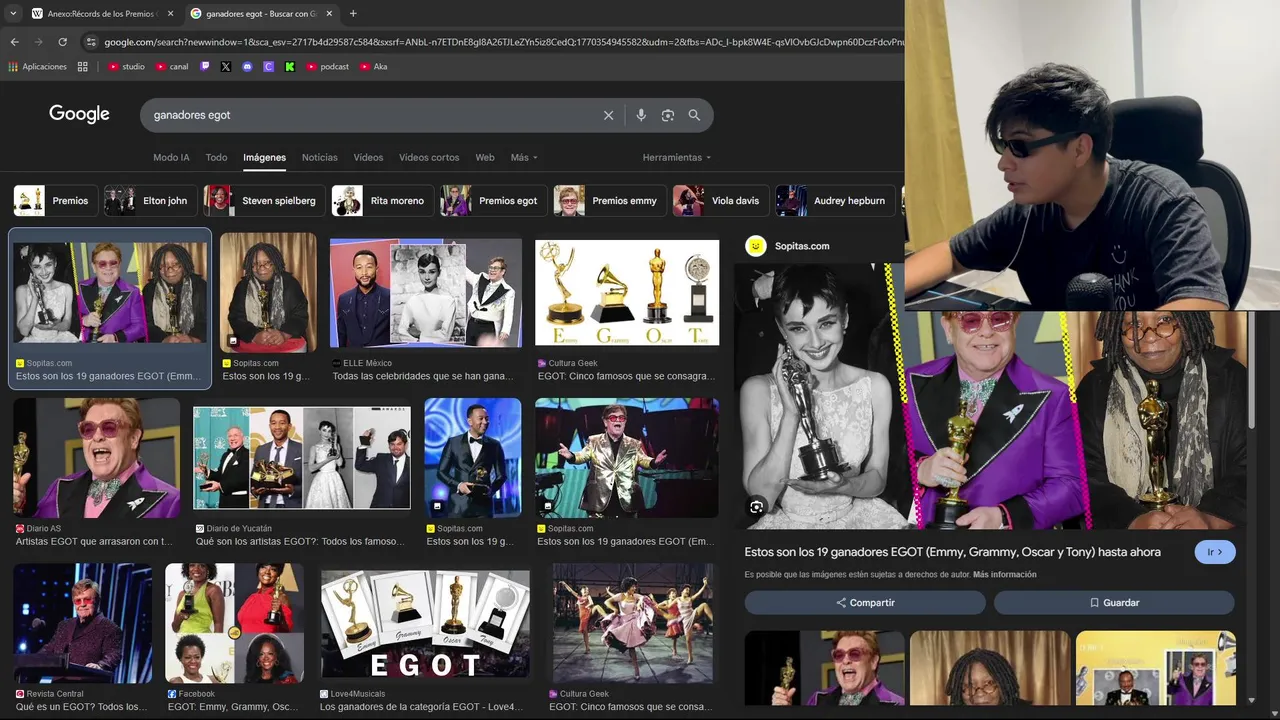Image resolution: width=1280 pixels, height=720 pixels.
Task: Open the tab groups grid icon
Action: [x=83, y=67]
